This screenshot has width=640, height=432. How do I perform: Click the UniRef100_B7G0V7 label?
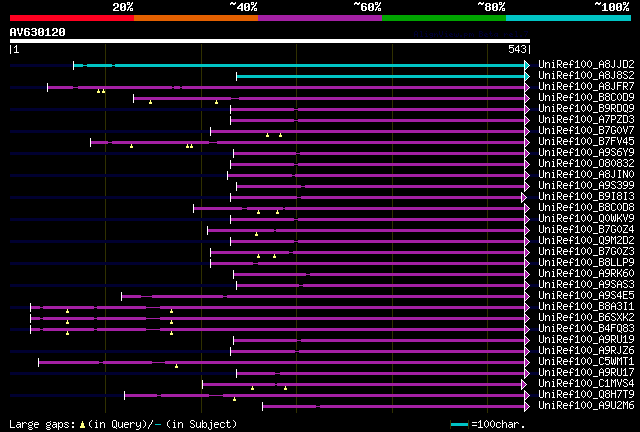(586, 130)
